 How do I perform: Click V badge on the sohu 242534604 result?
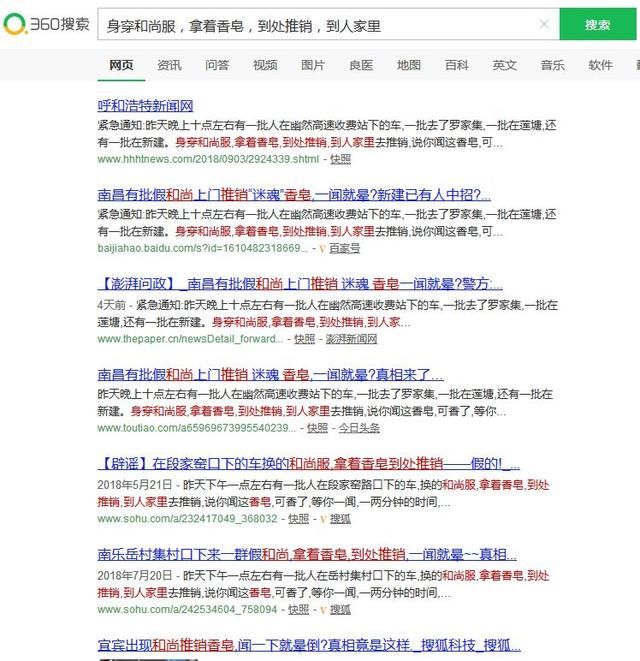(x=323, y=610)
